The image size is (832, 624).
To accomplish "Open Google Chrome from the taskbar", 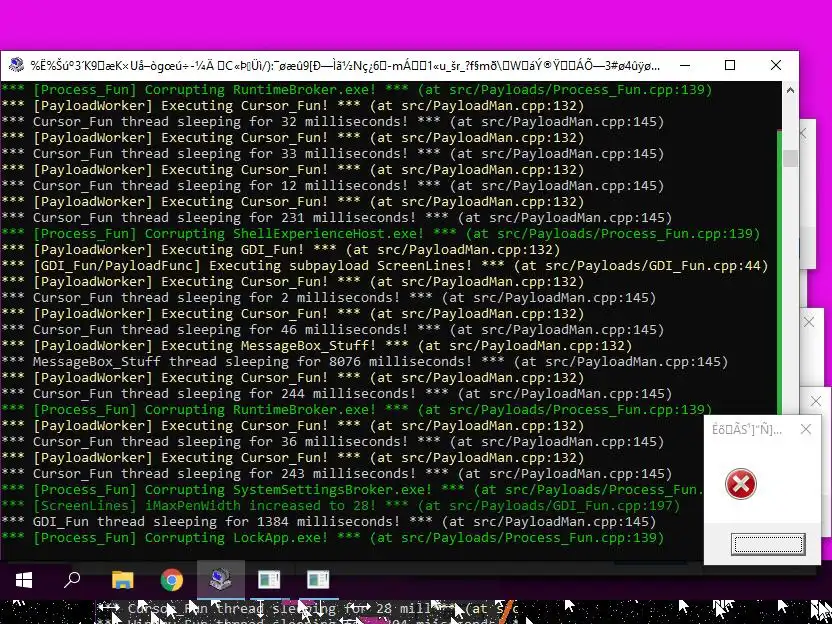I will point(171,580).
